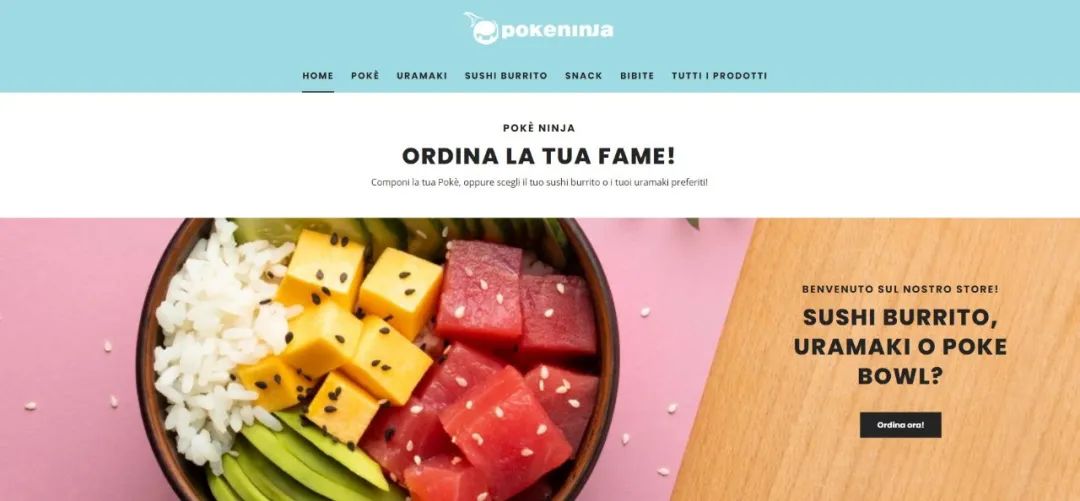Click the 'Pokè Ninja' caption above heading
Screen dimensions: 1080x501
tap(539, 128)
